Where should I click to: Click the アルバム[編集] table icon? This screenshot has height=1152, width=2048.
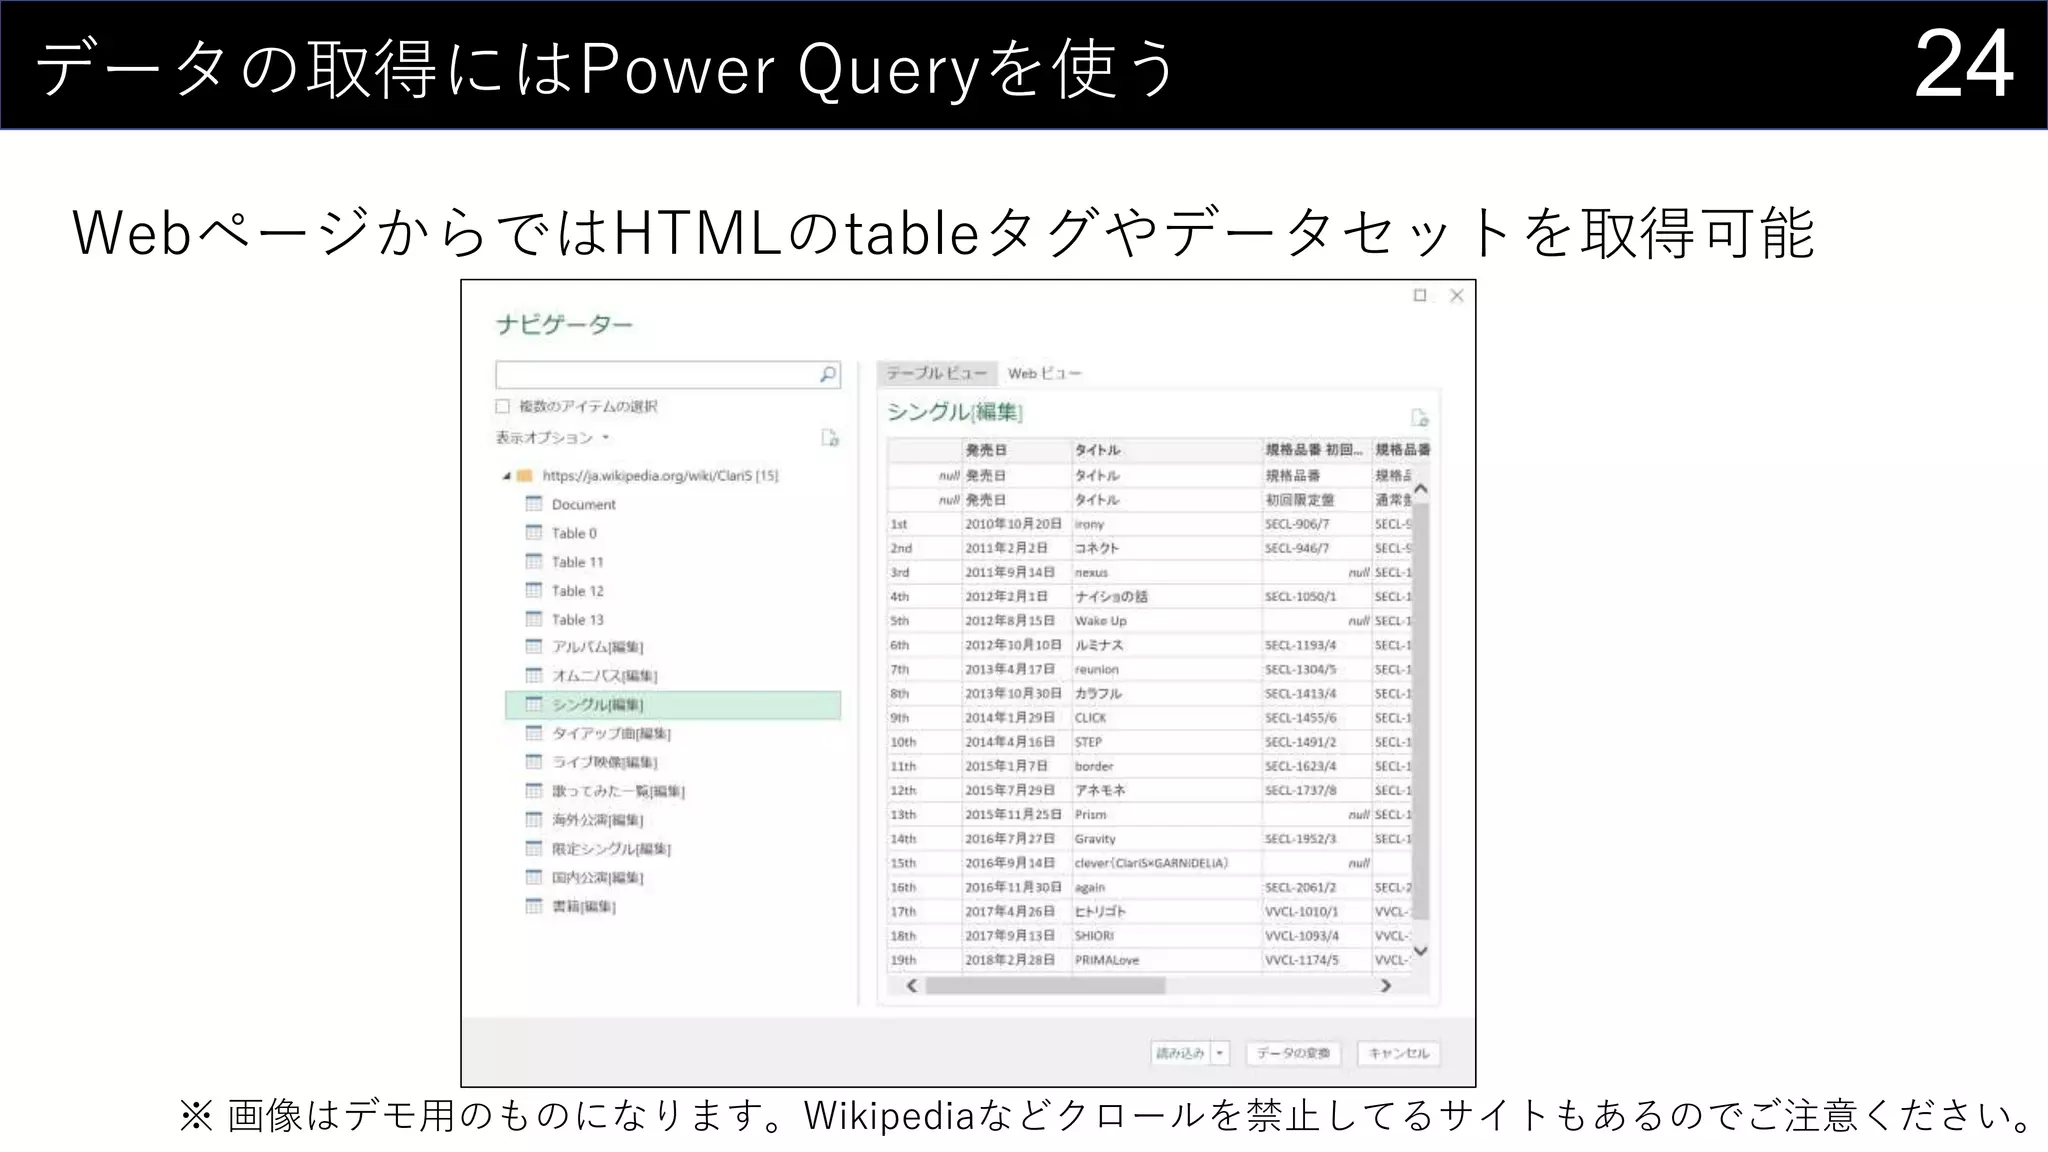point(534,647)
